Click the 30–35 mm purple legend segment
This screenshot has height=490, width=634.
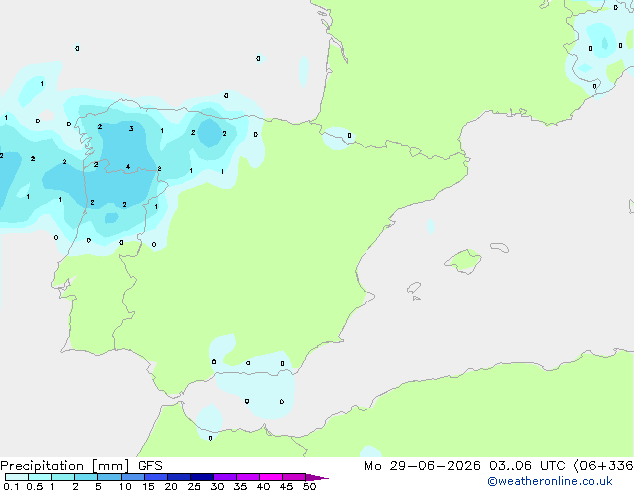tap(225, 477)
